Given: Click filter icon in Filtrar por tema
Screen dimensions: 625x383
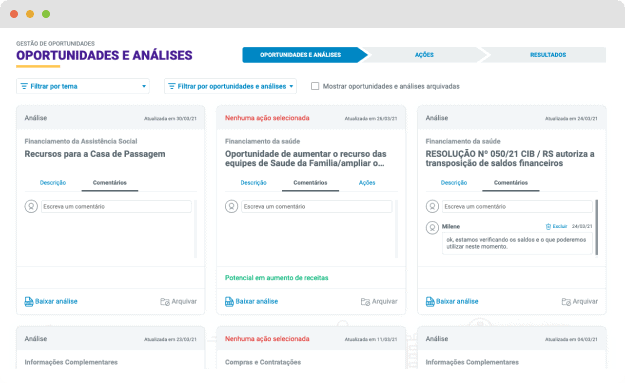Looking at the screenshot, I should (x=24, y=86).
